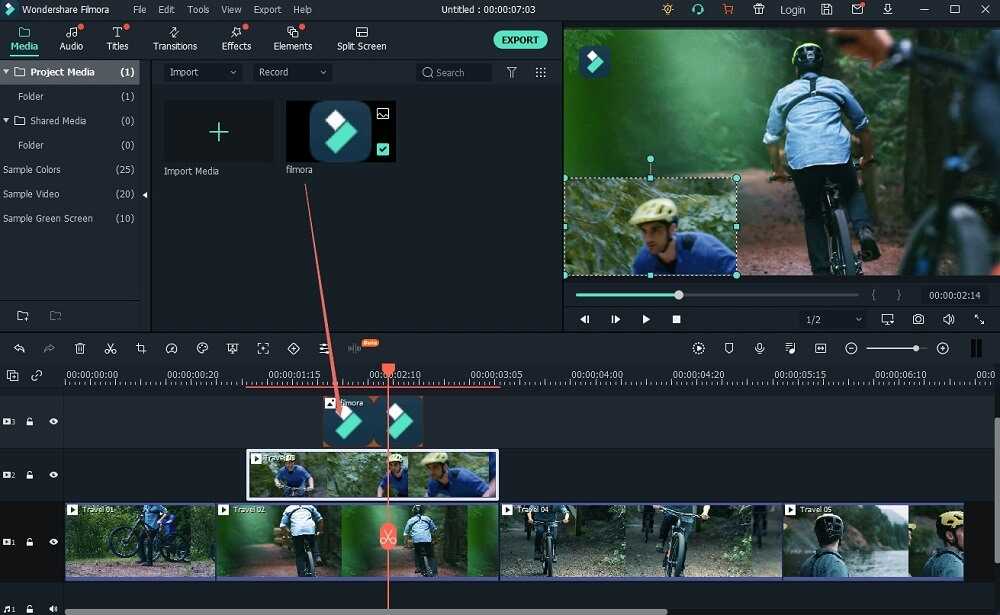The image size is (1000, 615).
Task: Open the Speed control icon
Action: [x=171, y=348]
